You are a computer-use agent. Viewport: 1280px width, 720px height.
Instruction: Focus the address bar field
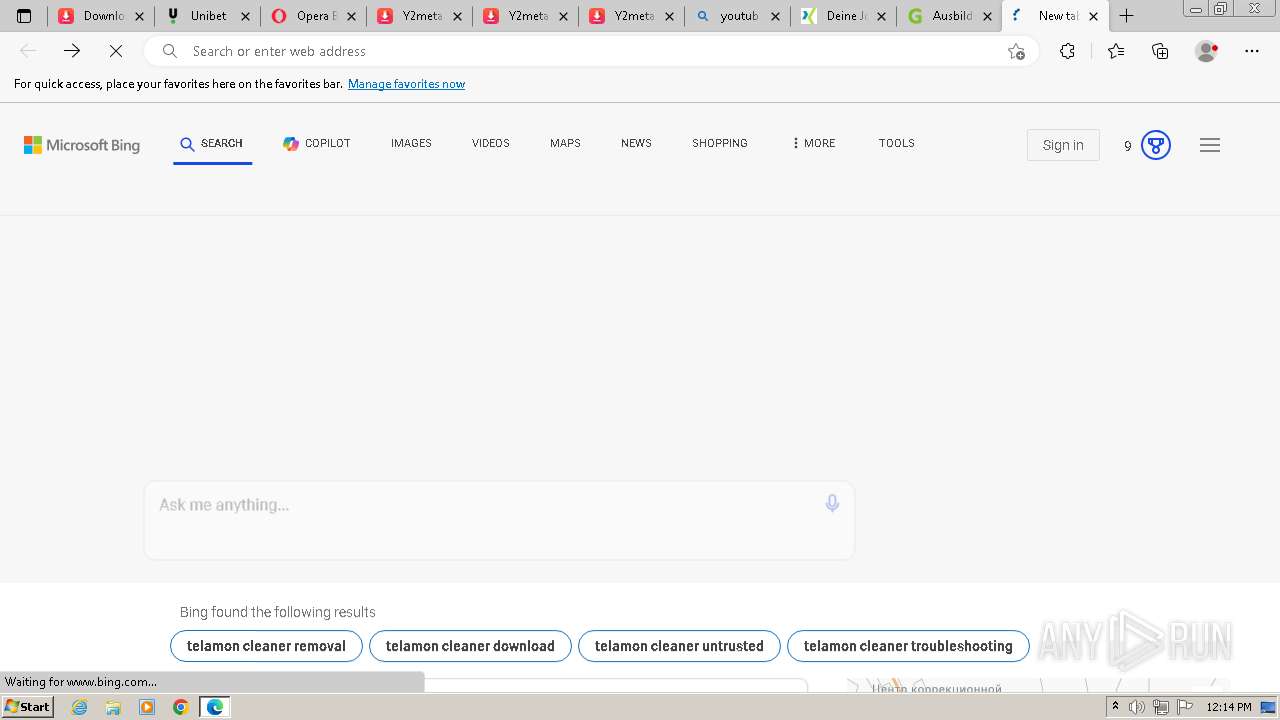coord(590,51)
